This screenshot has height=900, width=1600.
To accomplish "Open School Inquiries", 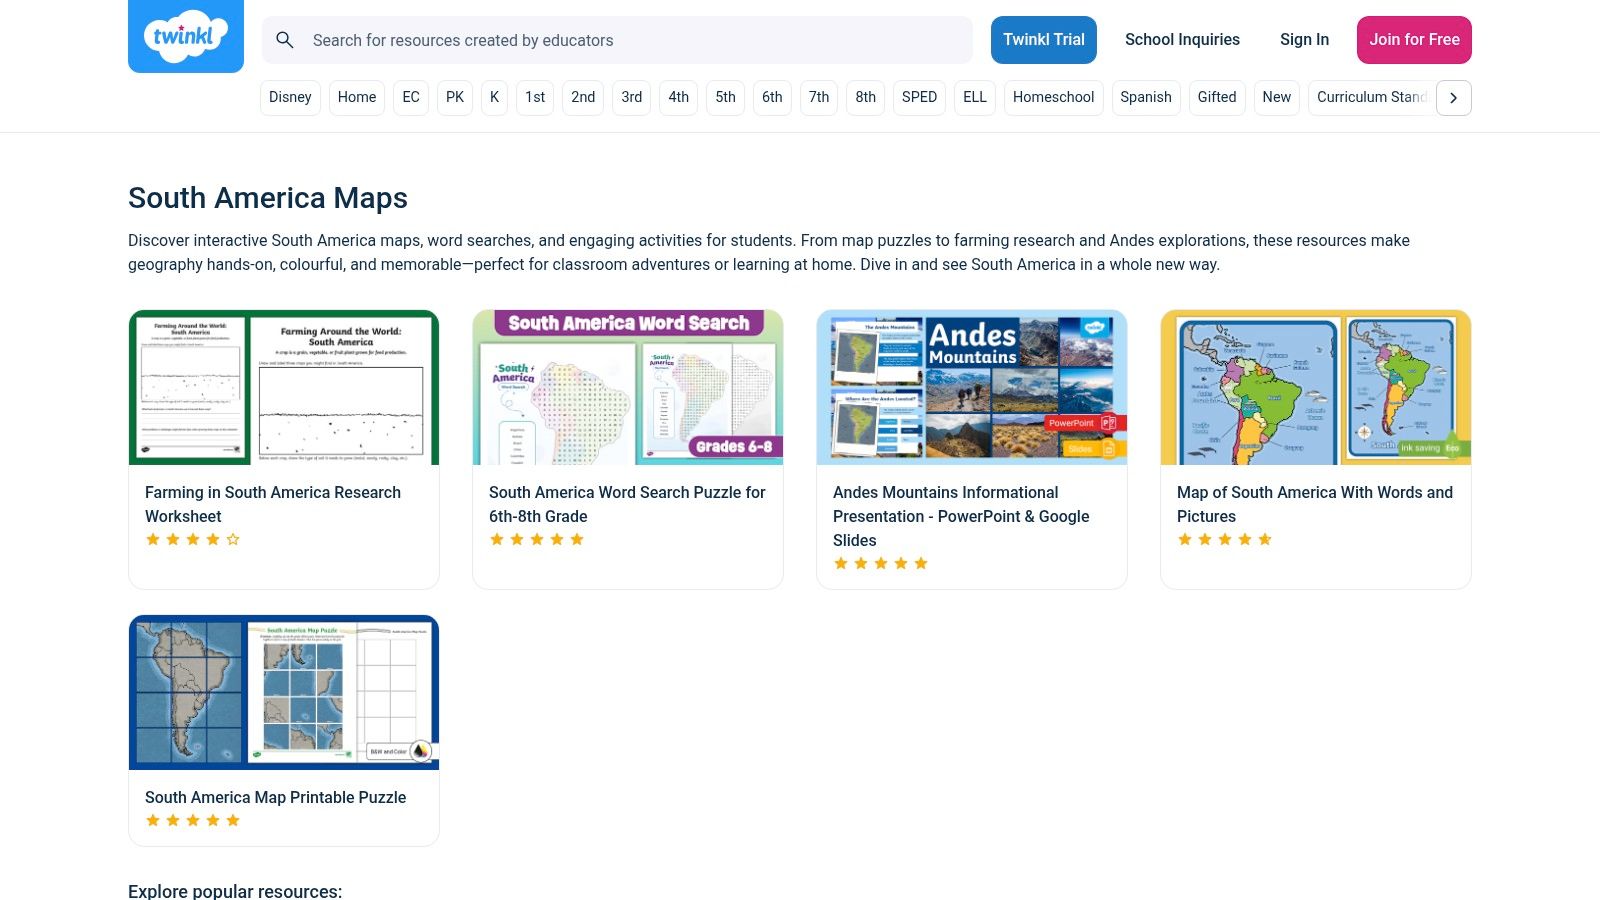I will pos(1182,40).
